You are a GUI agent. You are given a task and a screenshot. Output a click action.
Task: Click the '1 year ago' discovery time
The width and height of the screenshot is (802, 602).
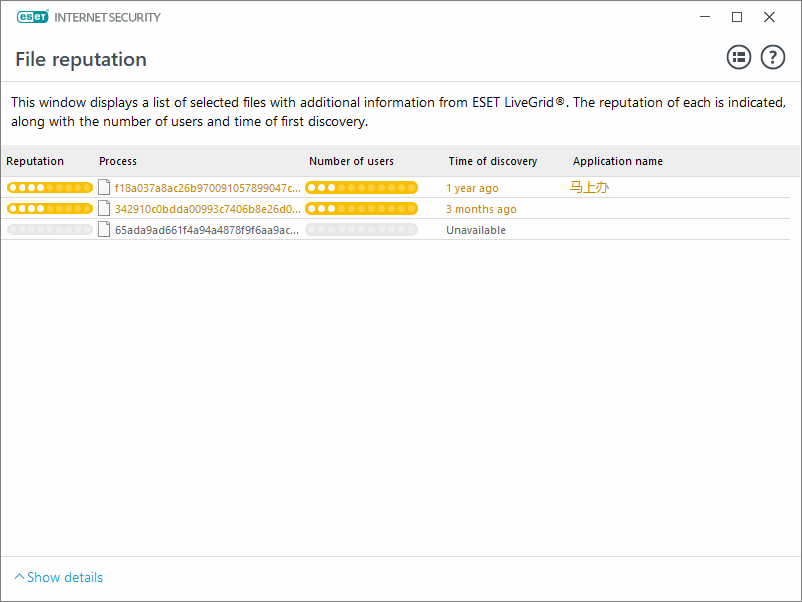472,188
